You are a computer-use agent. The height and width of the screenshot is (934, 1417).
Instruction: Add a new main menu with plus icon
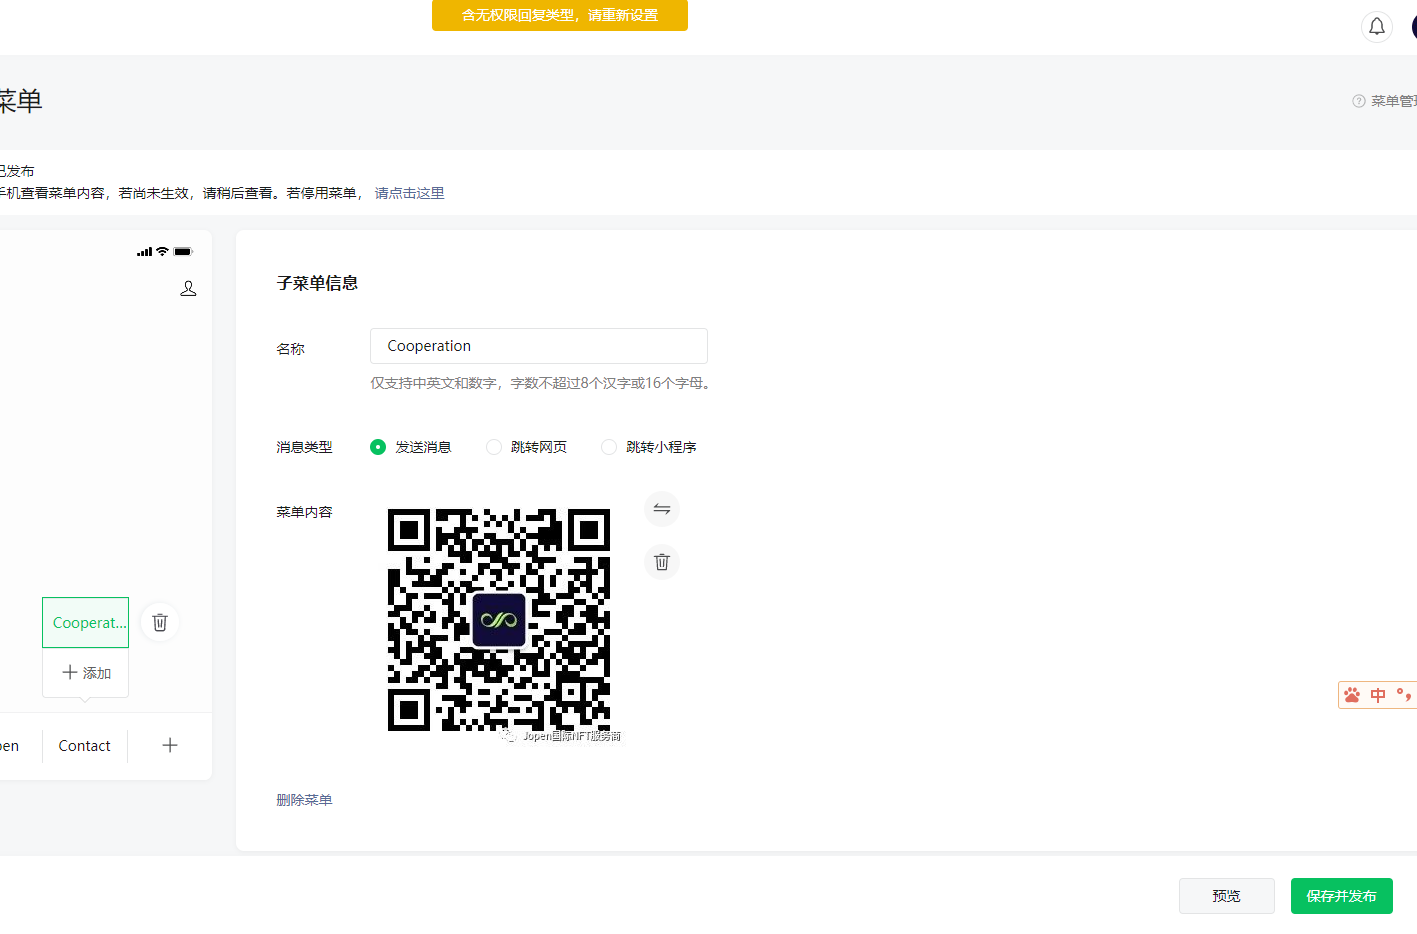coord(170,745)
